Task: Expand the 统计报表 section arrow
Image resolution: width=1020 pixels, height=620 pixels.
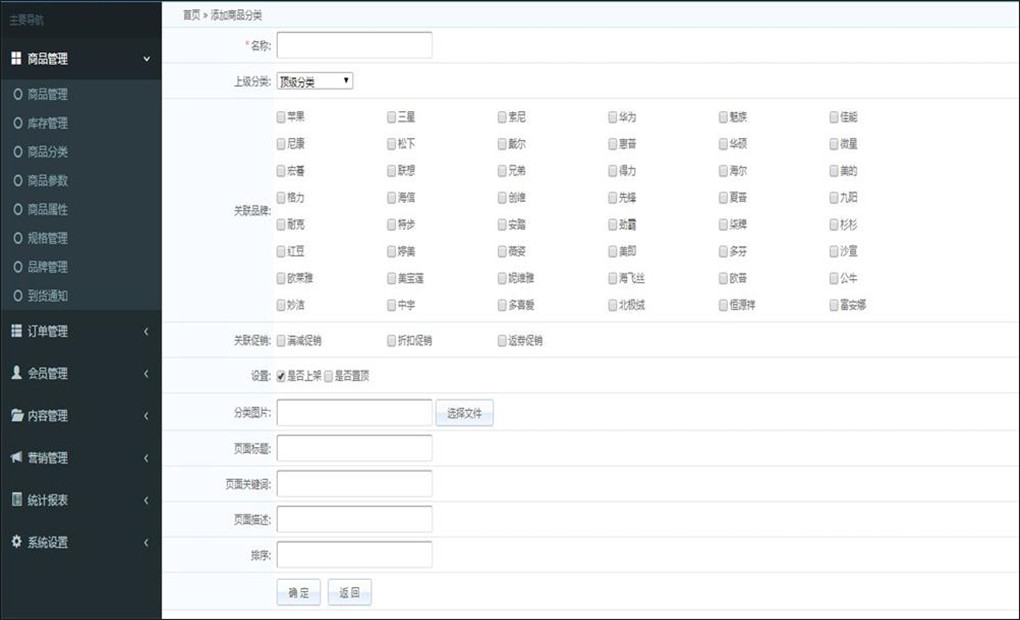Action: pyautogui.click(x=146, y=500)
